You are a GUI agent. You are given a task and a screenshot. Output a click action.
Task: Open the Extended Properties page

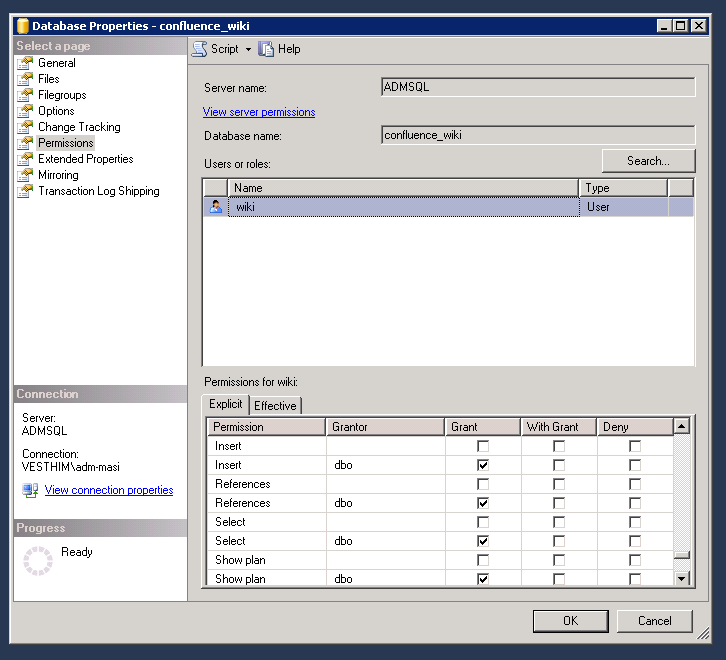coord(86,159)
